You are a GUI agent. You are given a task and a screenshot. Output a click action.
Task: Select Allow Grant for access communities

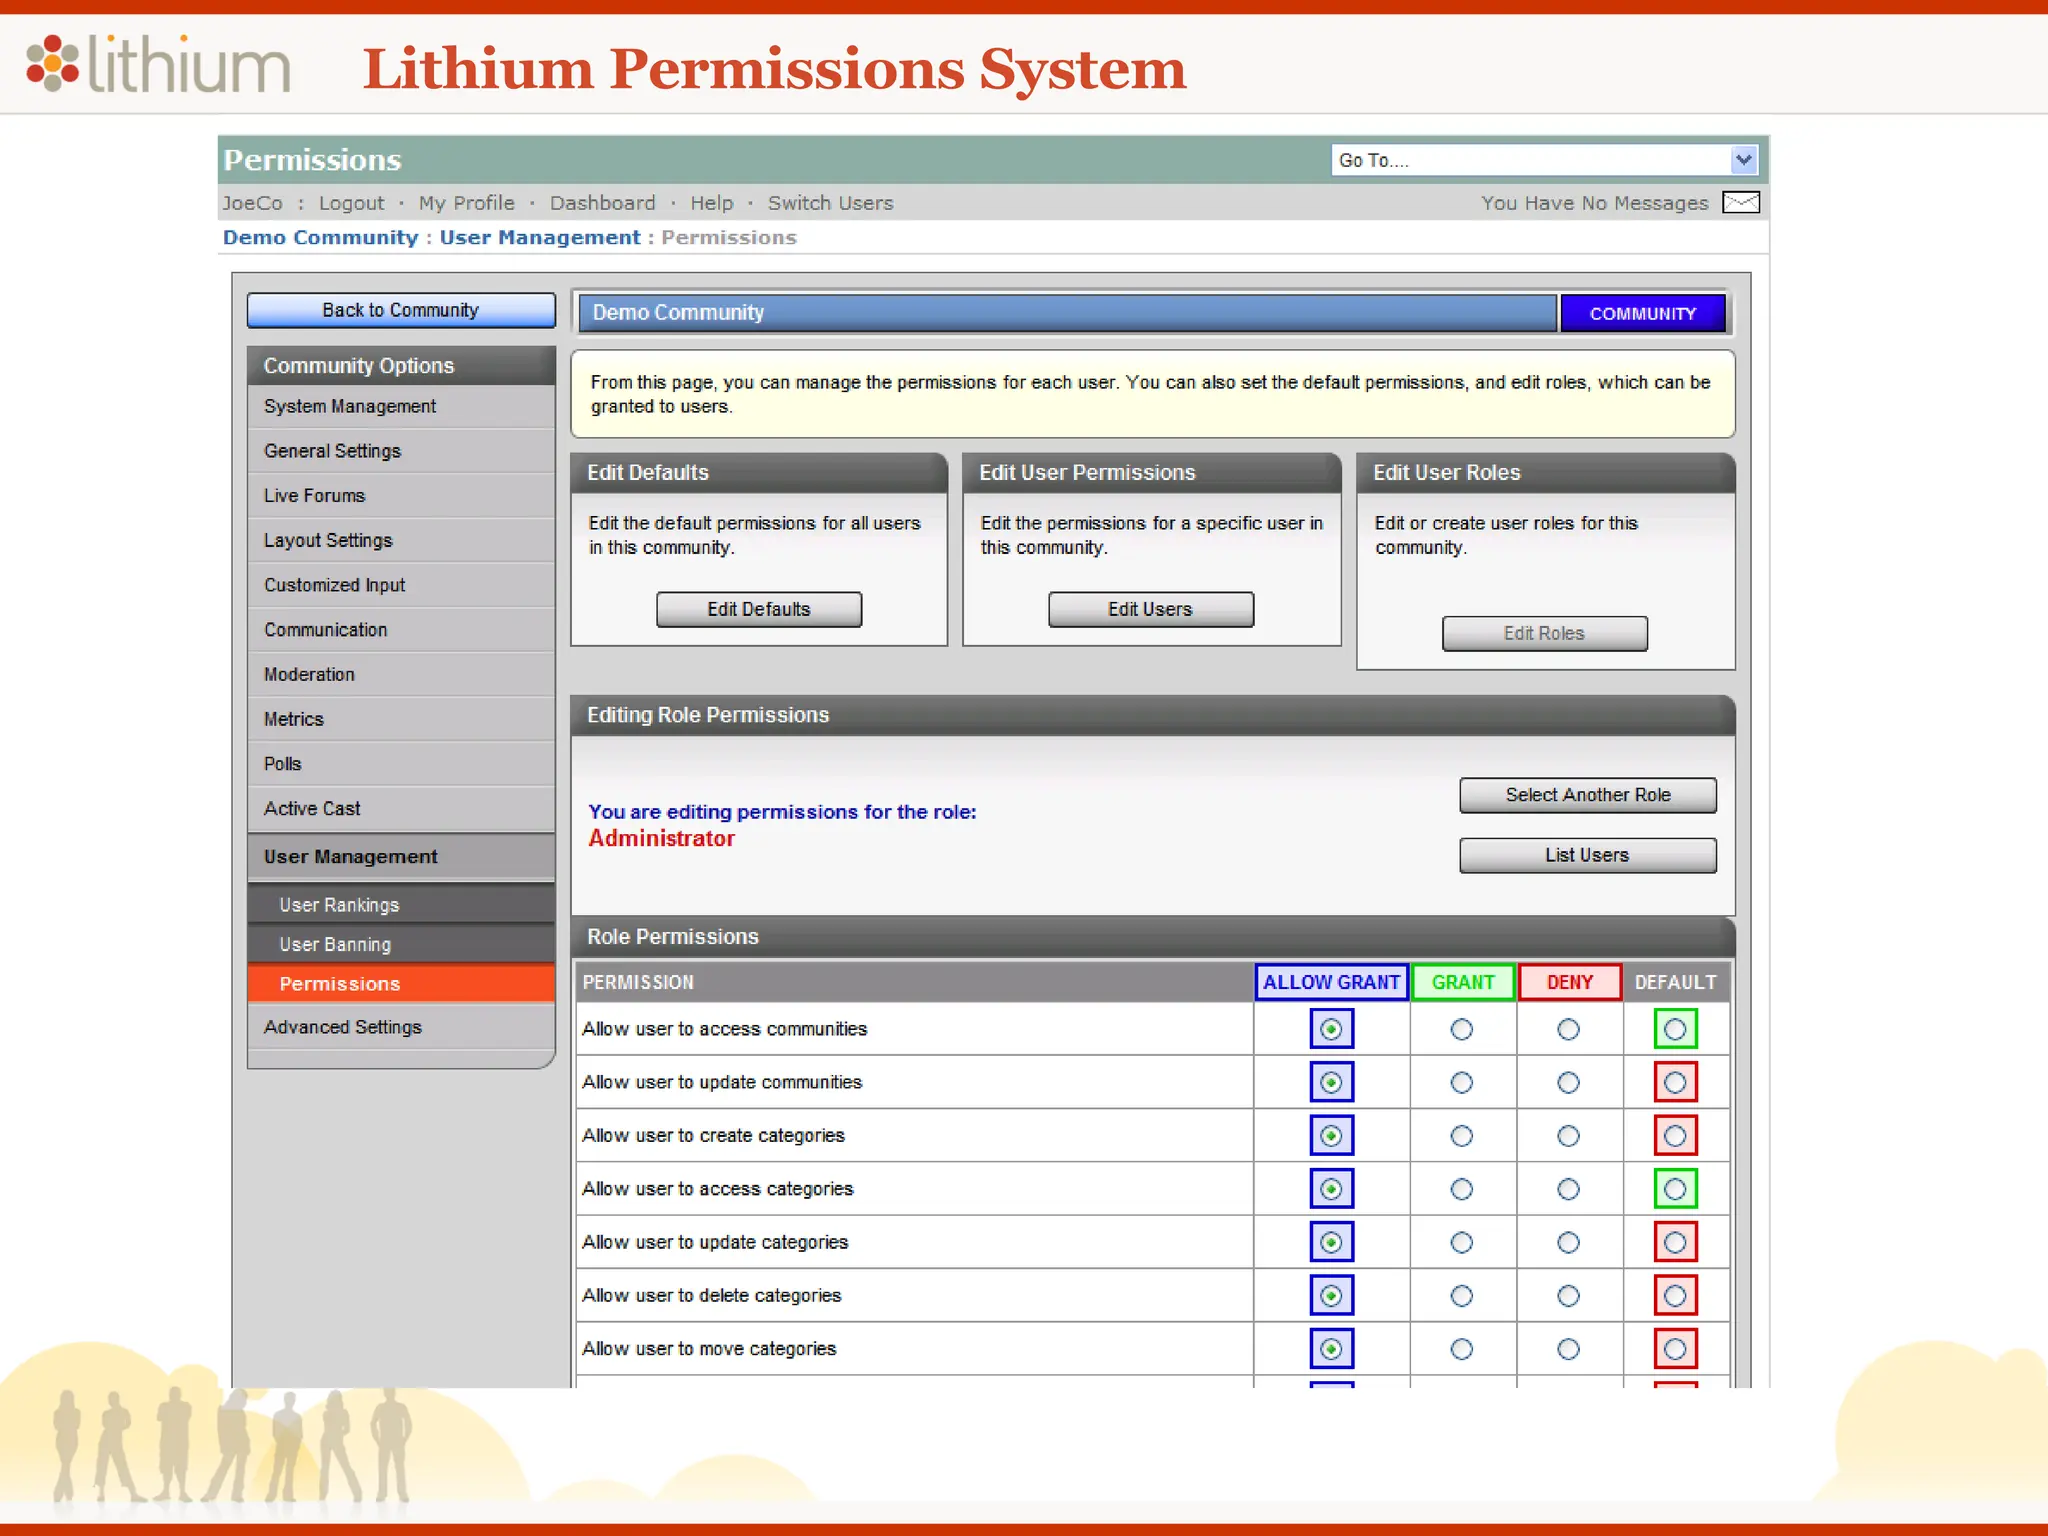(x=1331, y=1029)
